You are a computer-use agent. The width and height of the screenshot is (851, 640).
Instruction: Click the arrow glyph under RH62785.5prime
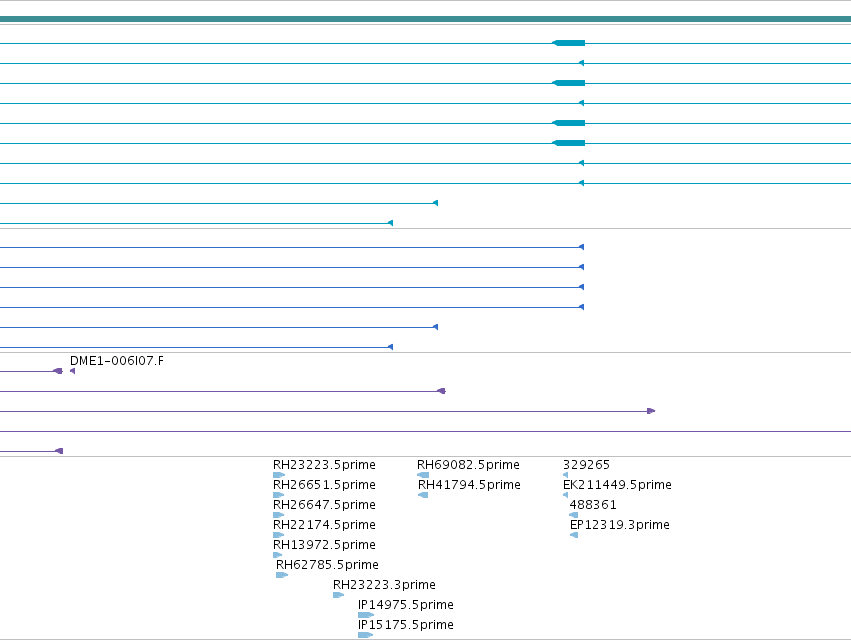(282, 575)
